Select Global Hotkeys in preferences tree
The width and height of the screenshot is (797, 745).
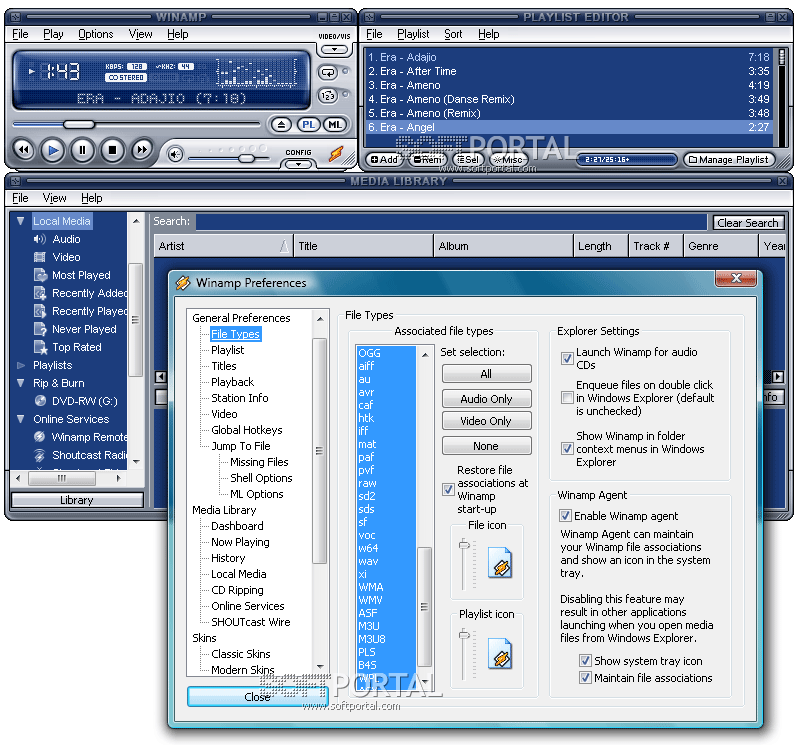247,430
